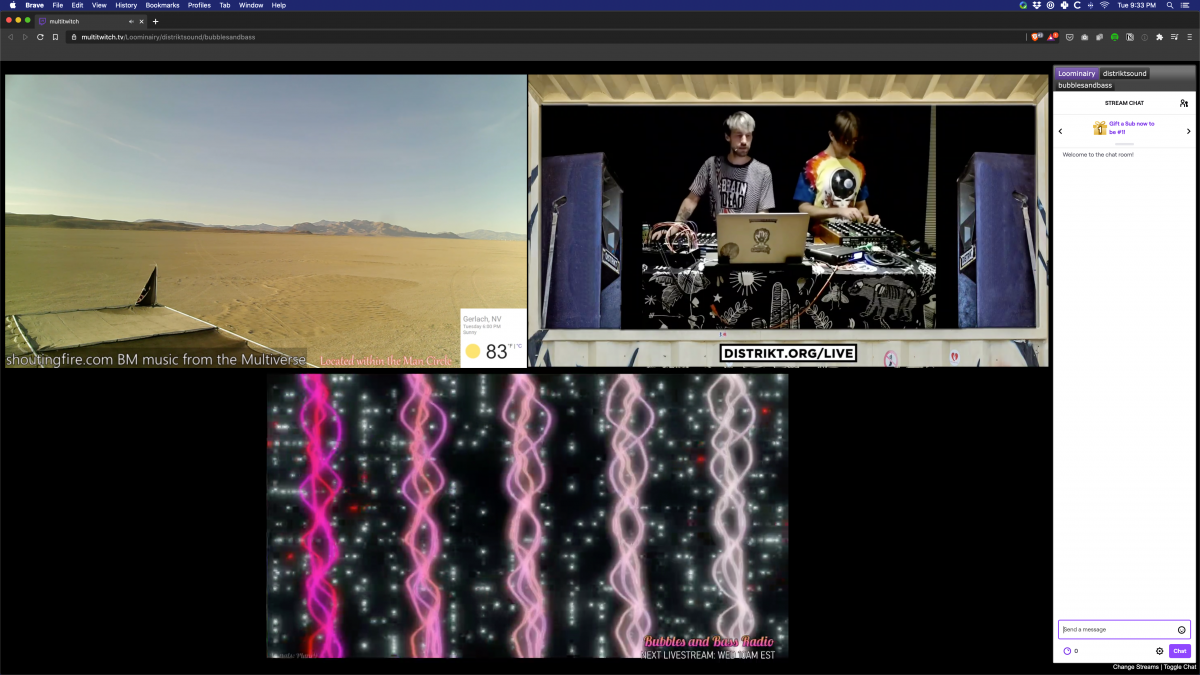Open the Brave hamburger menu

1189,37
